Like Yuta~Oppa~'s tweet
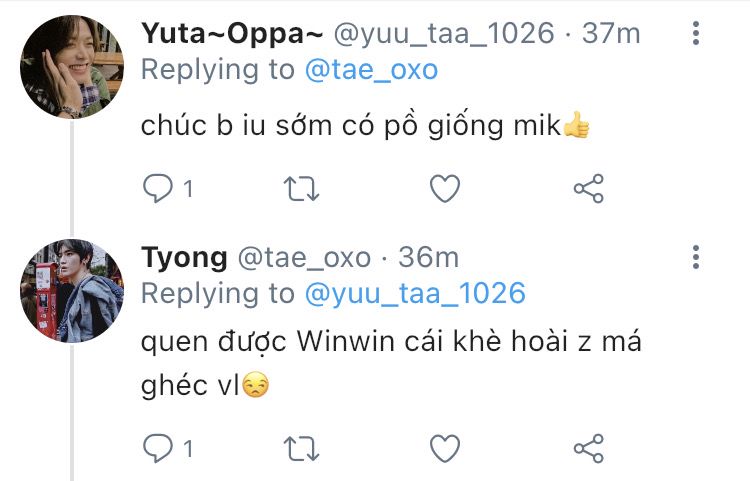Viewport: 750px width, 481px height. click(x=444, y=188)
